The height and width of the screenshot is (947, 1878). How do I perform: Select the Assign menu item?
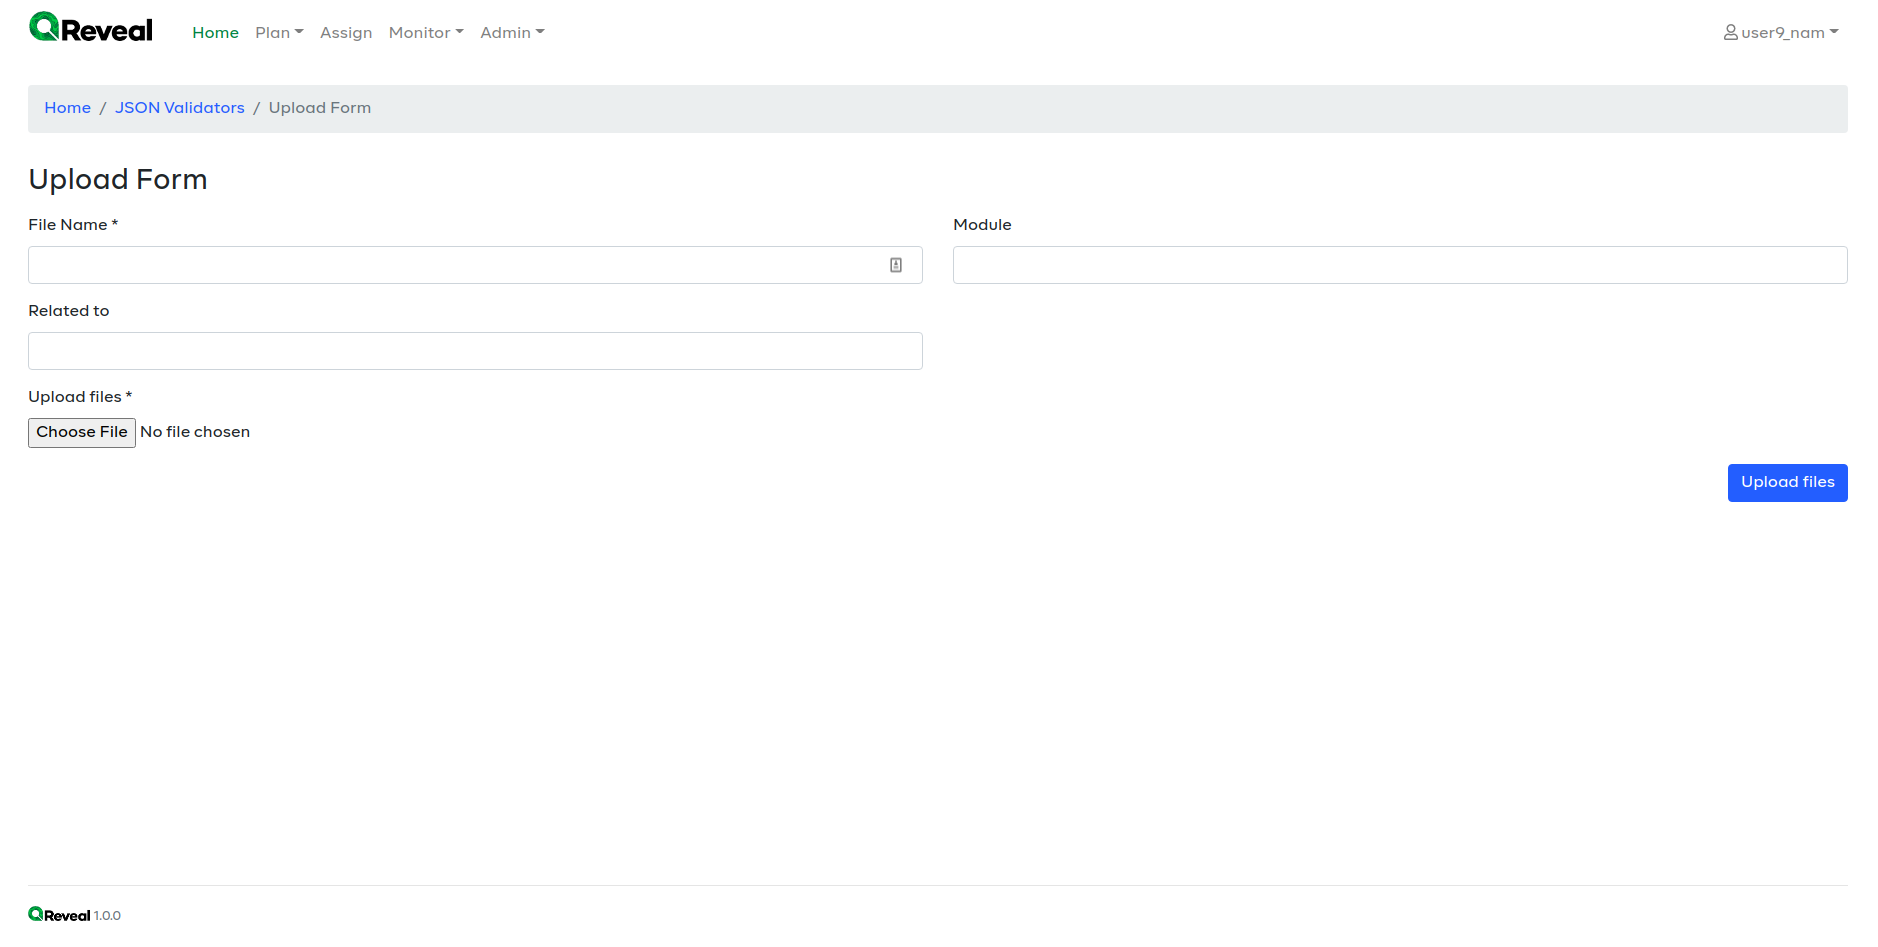(x=345, y=32)
